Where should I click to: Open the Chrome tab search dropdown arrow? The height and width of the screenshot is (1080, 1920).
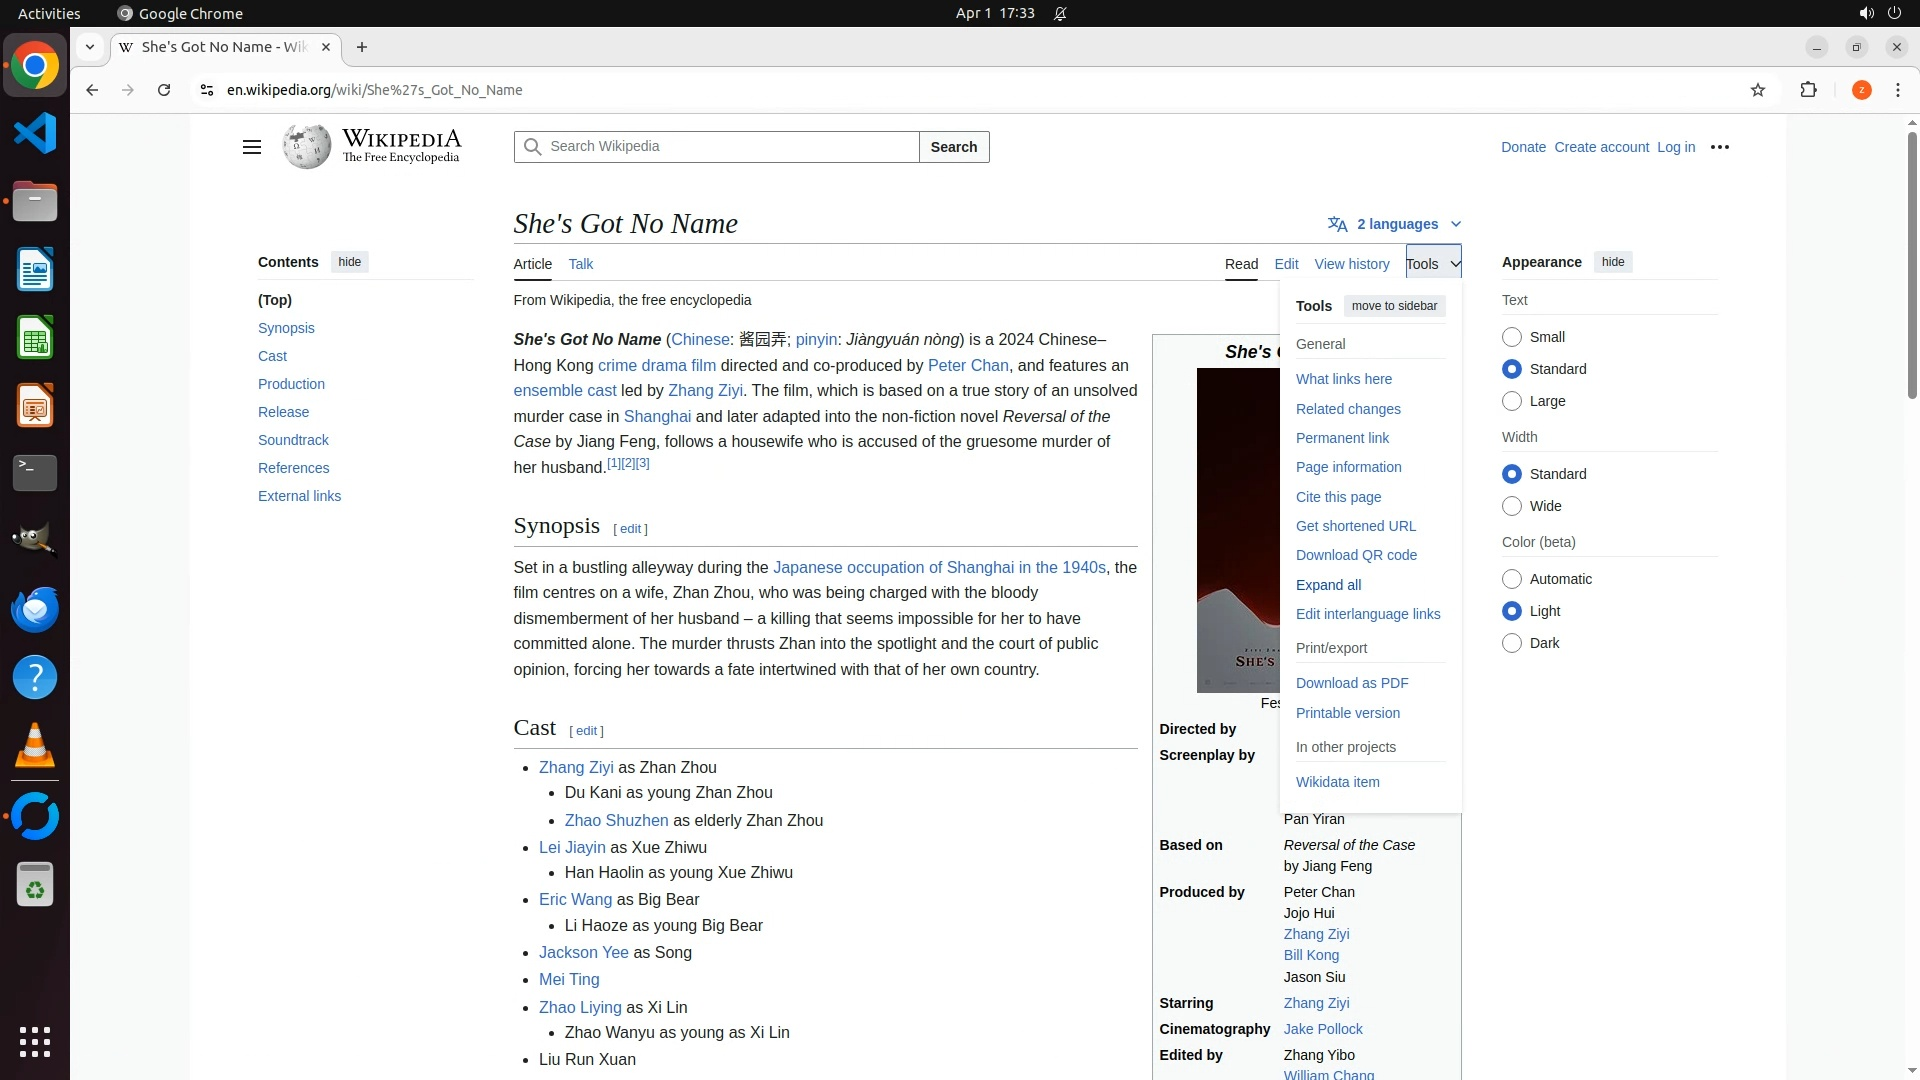coord(90,47)
